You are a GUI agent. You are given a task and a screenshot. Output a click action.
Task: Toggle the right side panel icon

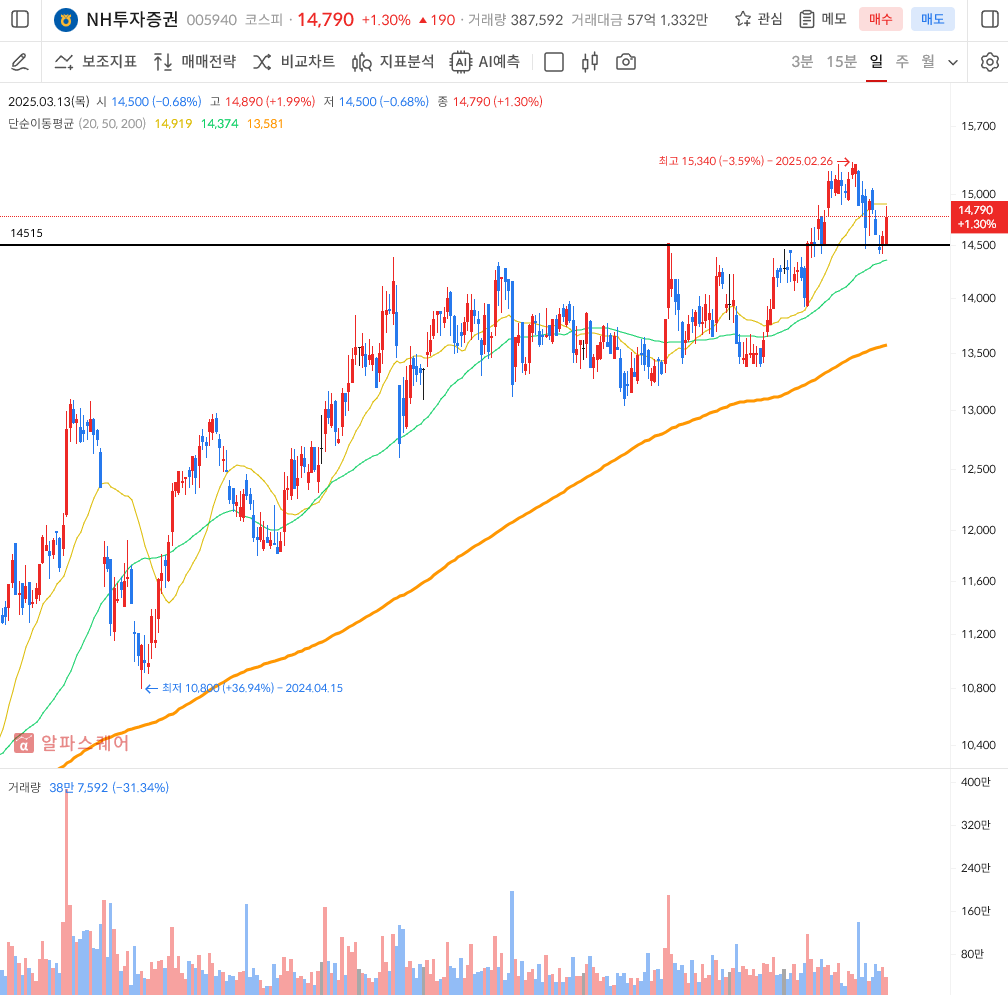(990, 19)
